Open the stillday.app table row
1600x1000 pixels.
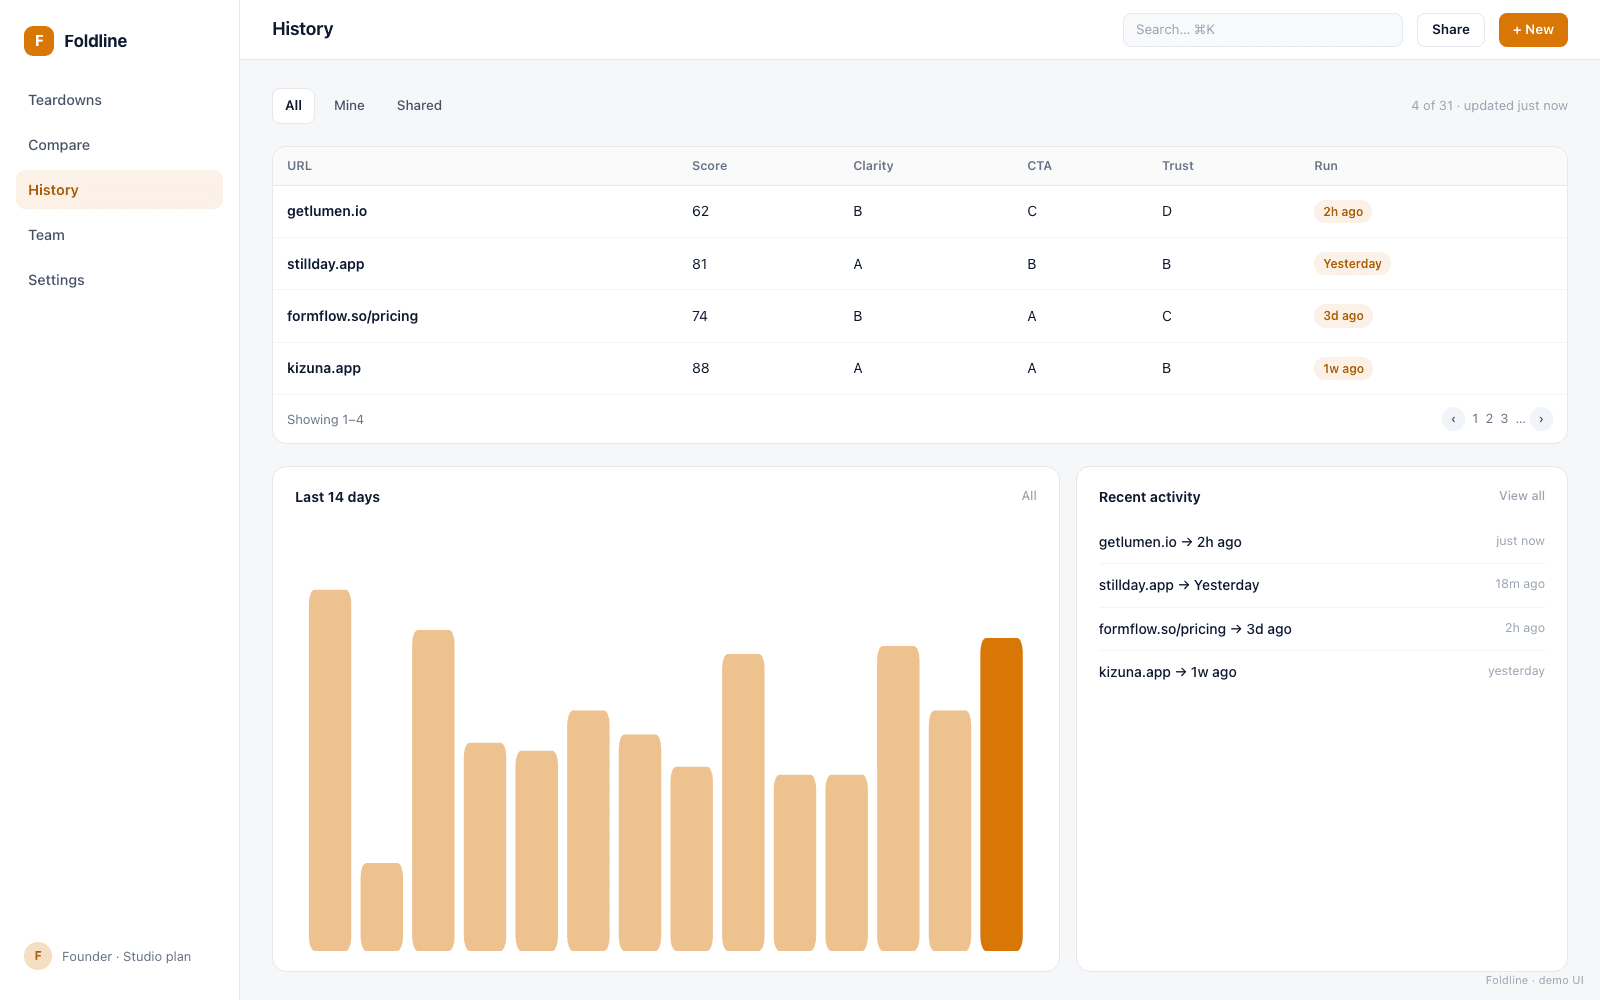pos(919,264)
